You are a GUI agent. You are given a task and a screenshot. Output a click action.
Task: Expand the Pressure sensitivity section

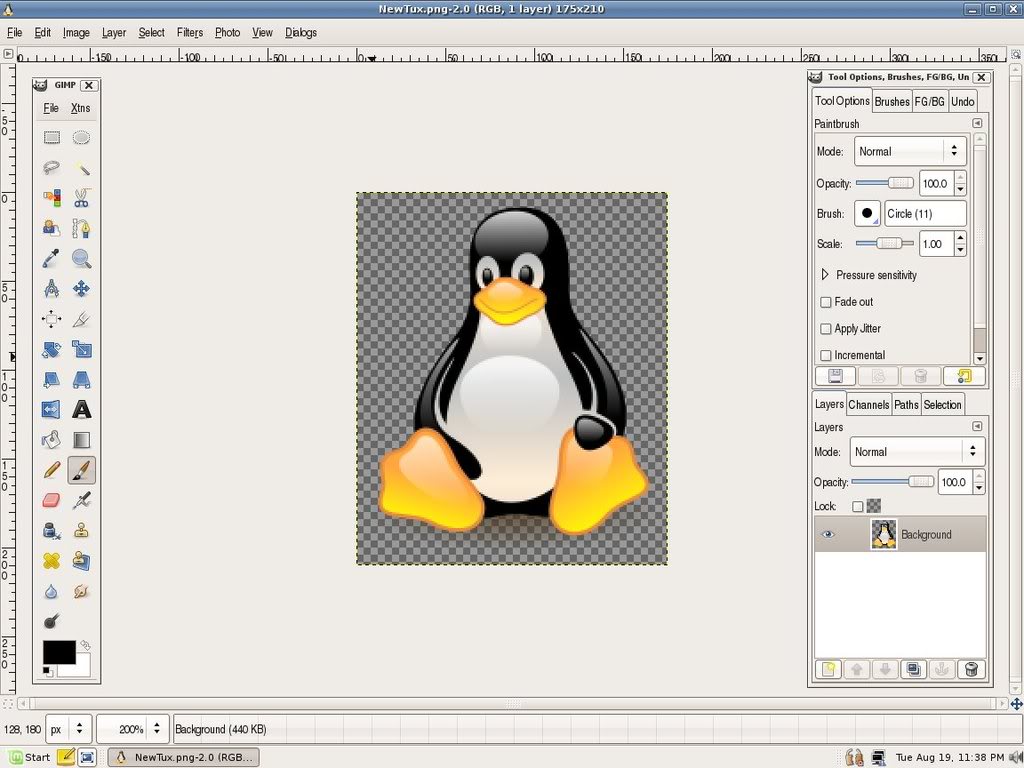[825, 275]
